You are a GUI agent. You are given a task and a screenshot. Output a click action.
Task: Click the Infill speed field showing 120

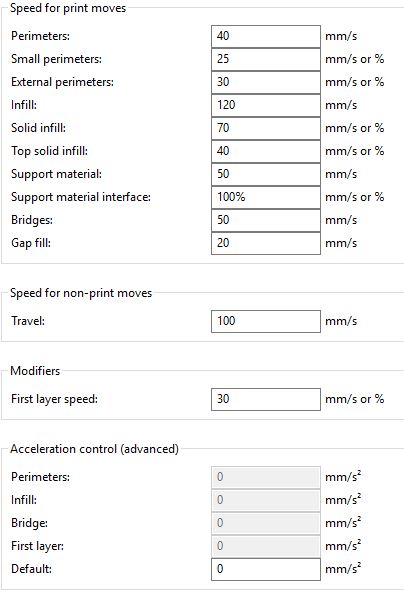[266, 105]
